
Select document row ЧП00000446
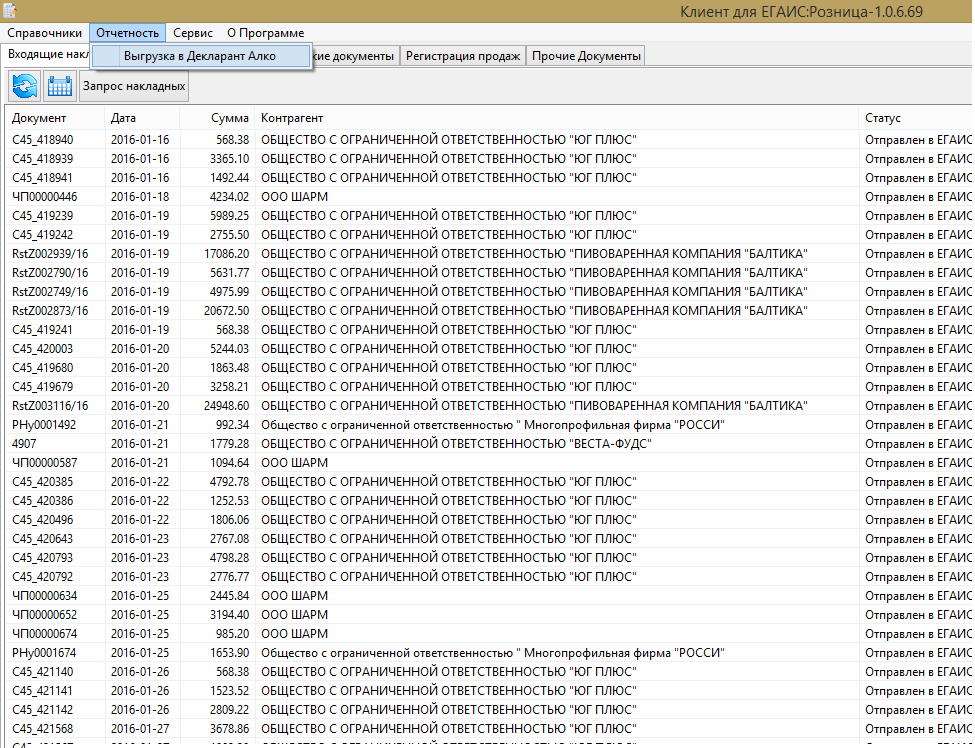point(44,197)
